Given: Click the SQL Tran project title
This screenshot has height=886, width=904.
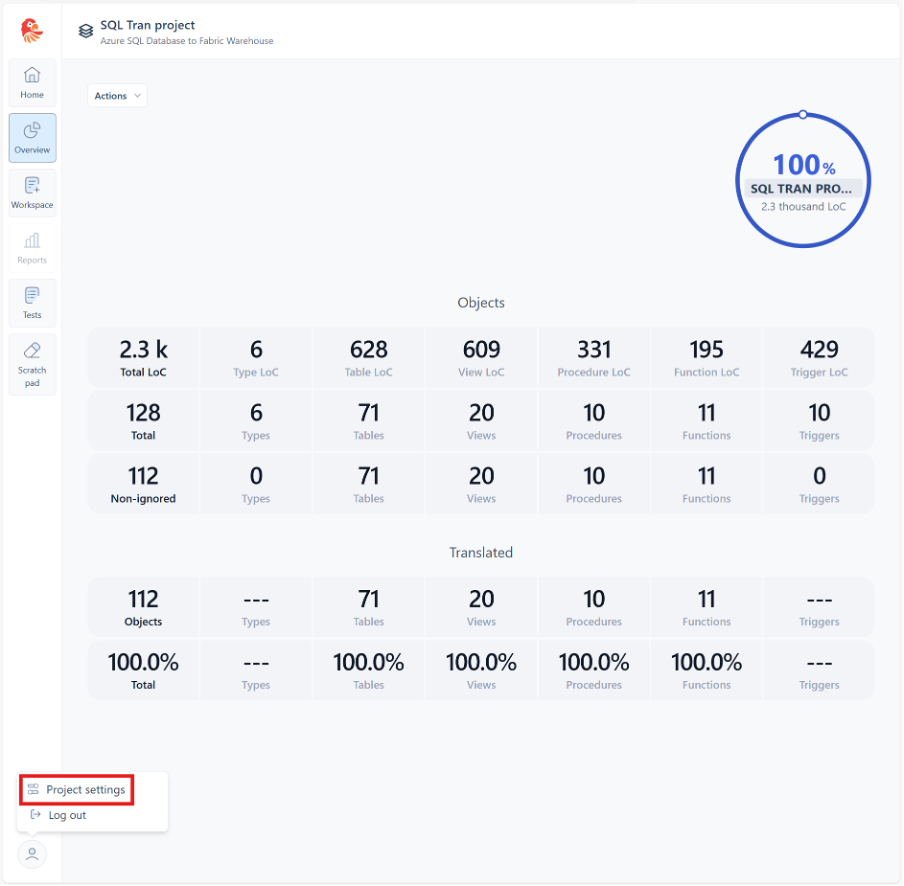Looking at the screenshot, I should (148, 25).
